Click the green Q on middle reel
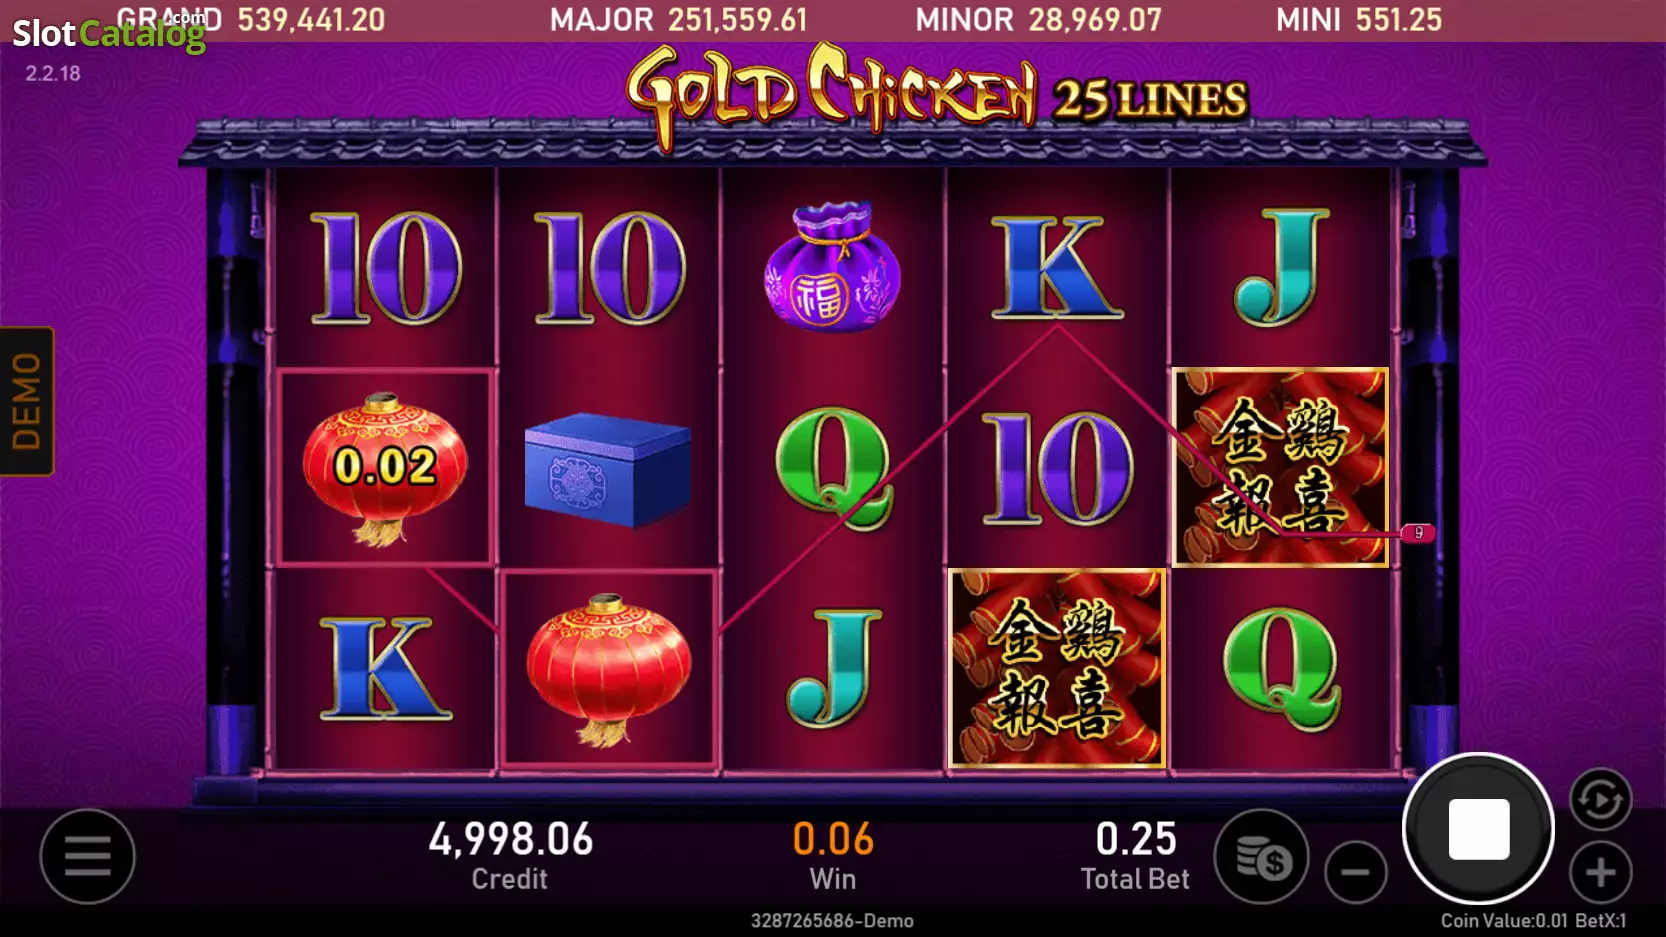This screenshot has width=1666, height=937. point(834,468)
